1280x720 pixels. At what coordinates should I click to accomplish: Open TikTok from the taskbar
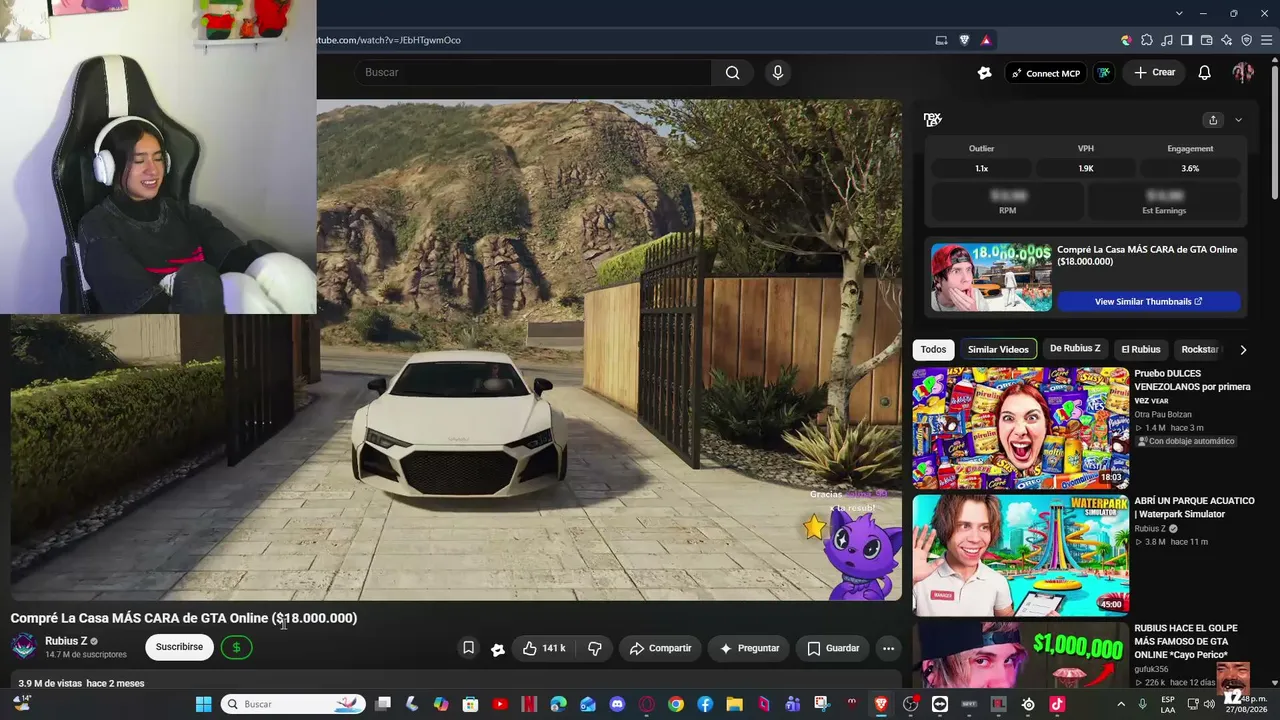pyautogui.click(x=1057, y=704)
